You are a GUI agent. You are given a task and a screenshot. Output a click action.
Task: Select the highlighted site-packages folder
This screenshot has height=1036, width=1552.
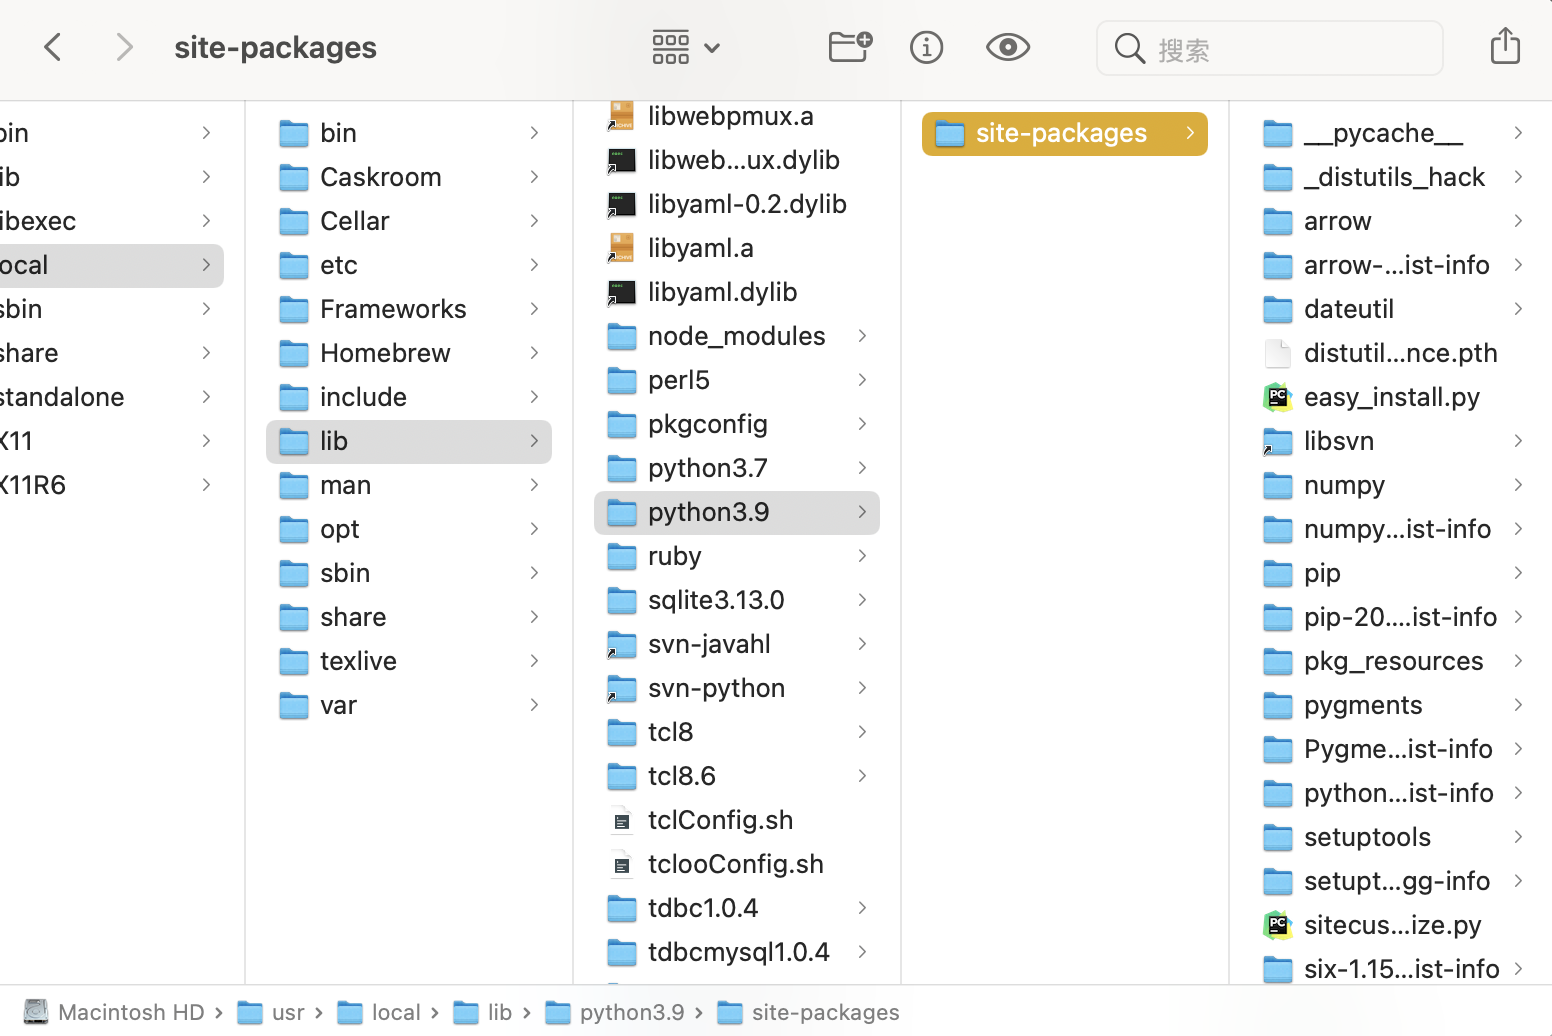pyautogui.click(x=1062, y=134)
